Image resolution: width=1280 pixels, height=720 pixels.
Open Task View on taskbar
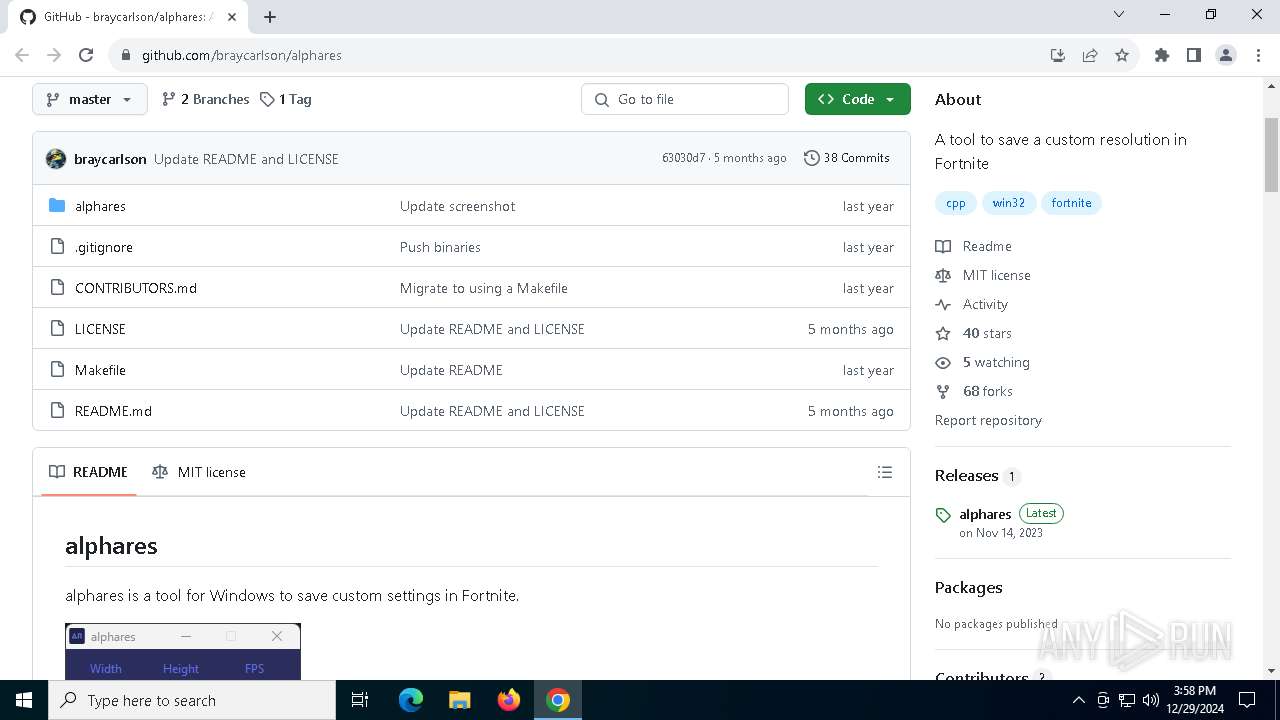tap(360, 700)
